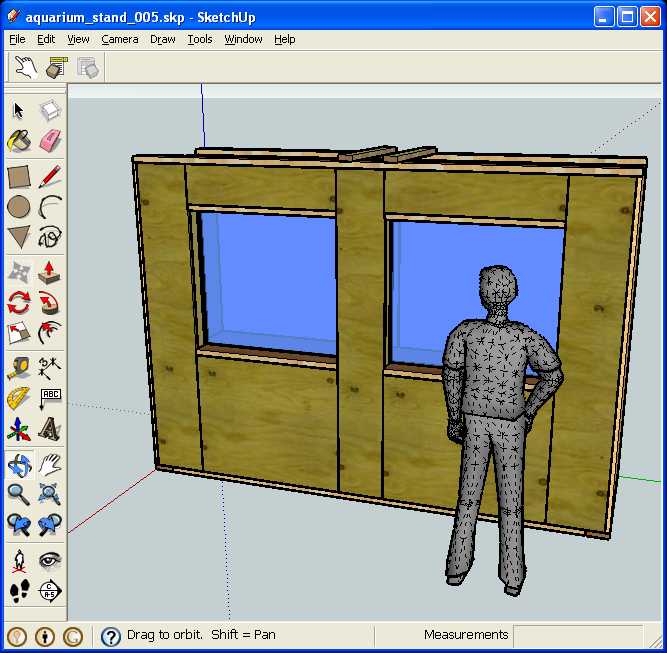Select the Scale tool
This screenshot has width=667, height=653.
point(19,333)
